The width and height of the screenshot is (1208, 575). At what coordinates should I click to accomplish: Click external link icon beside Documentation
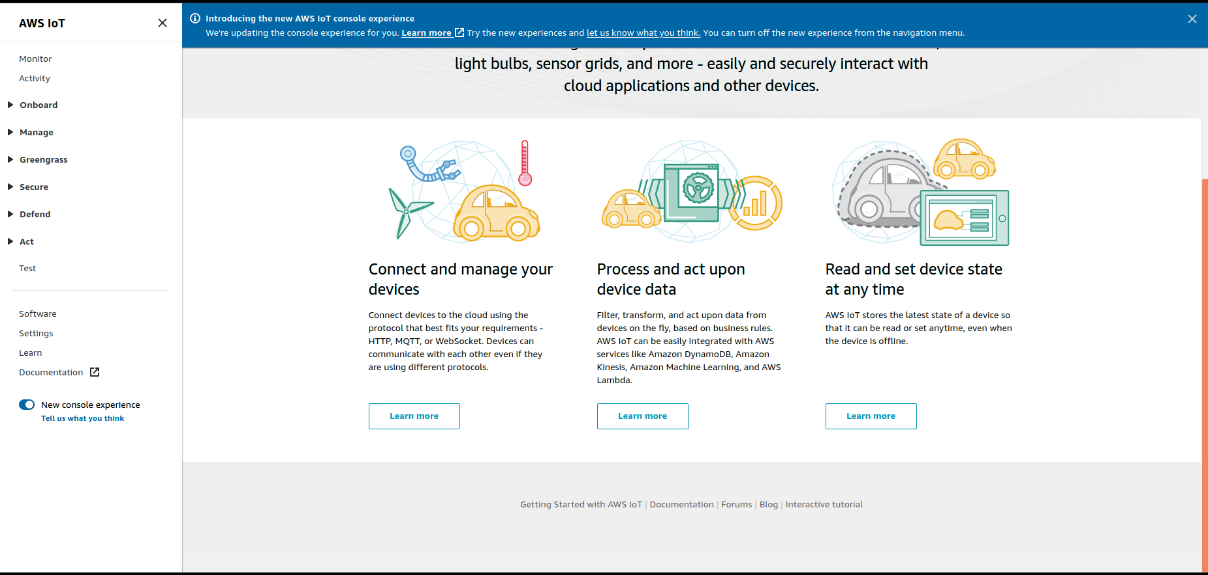[x=94, y=372]
